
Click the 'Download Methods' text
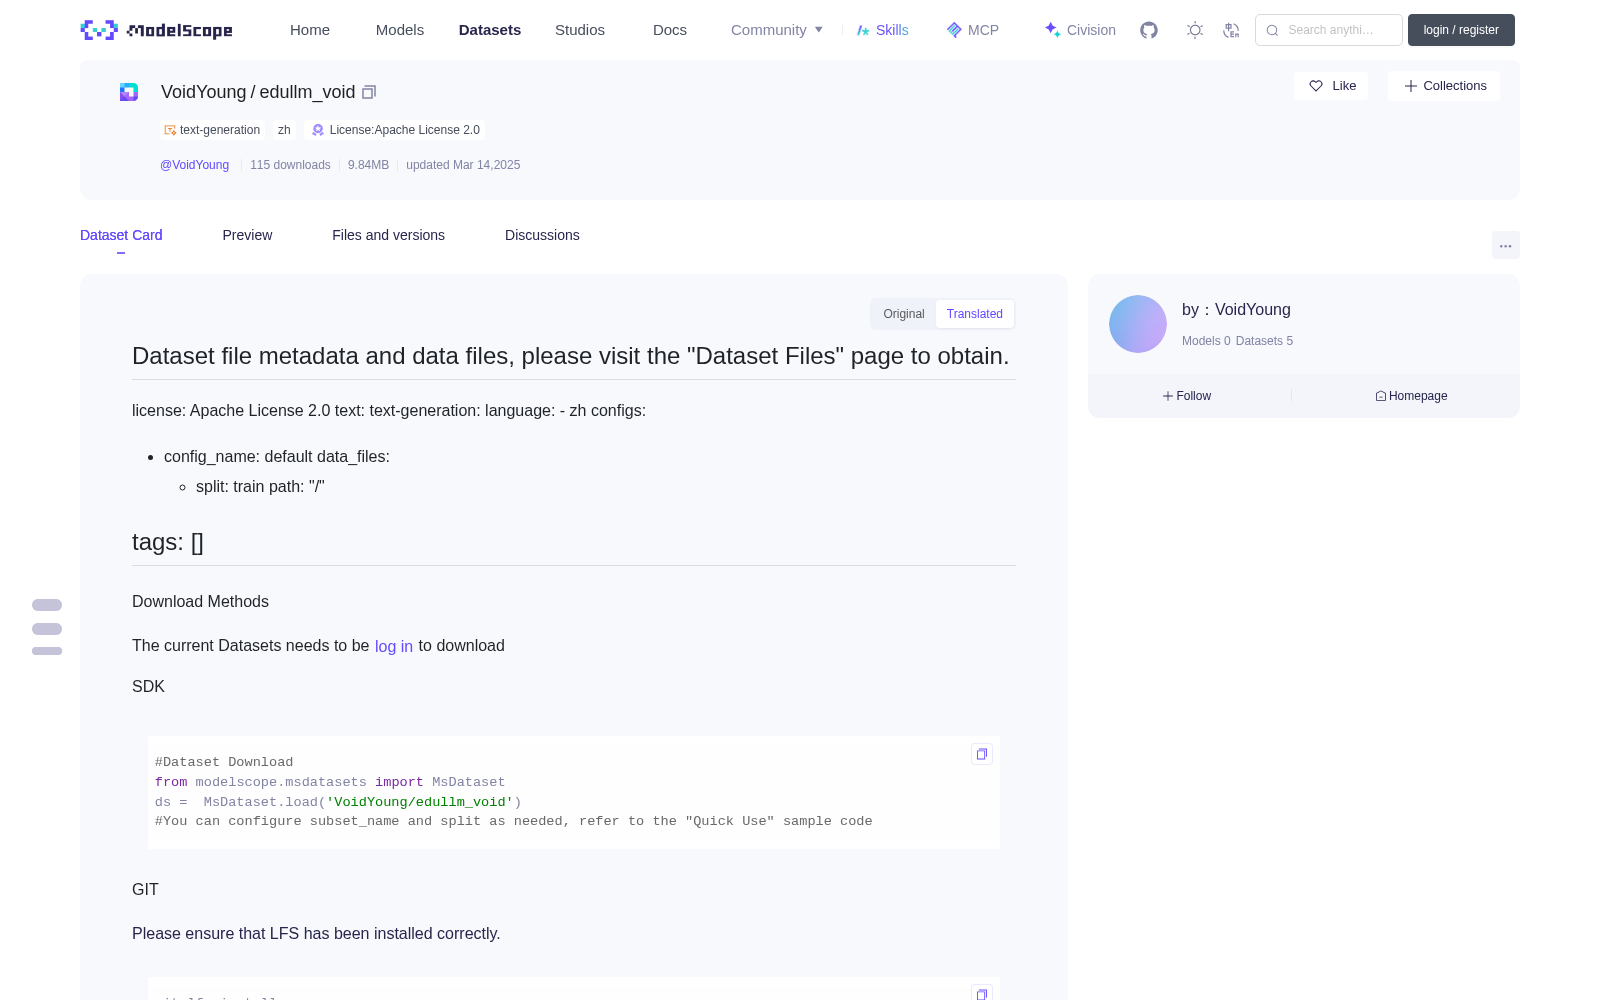[x=200, y=602]
